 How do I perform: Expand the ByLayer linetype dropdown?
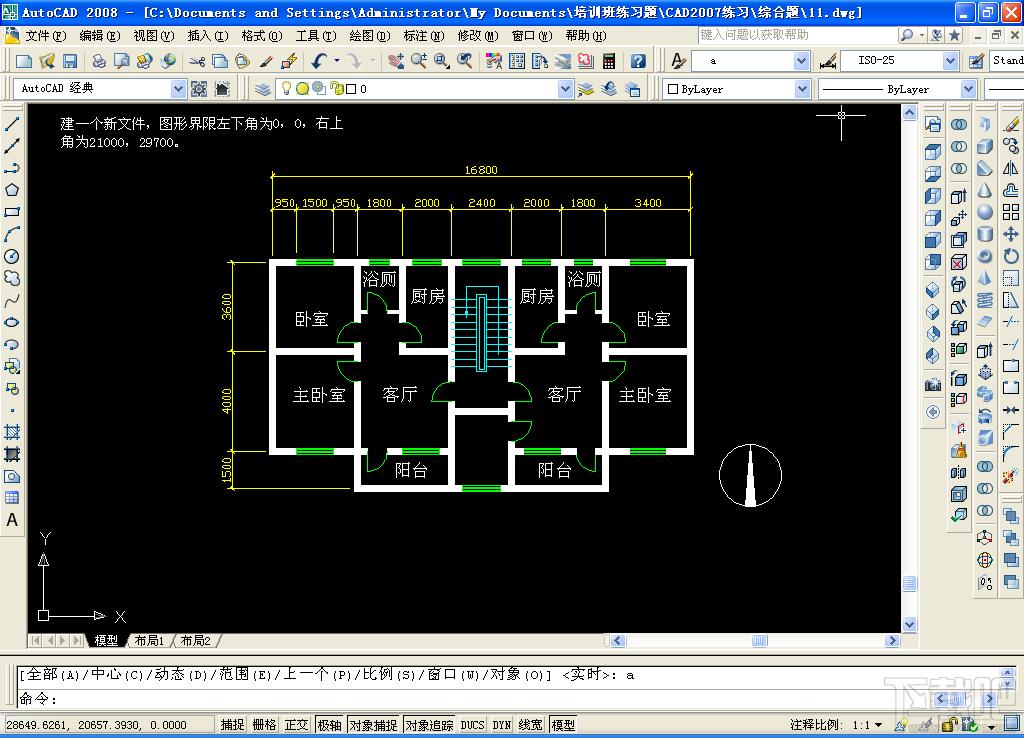point(968,89)
